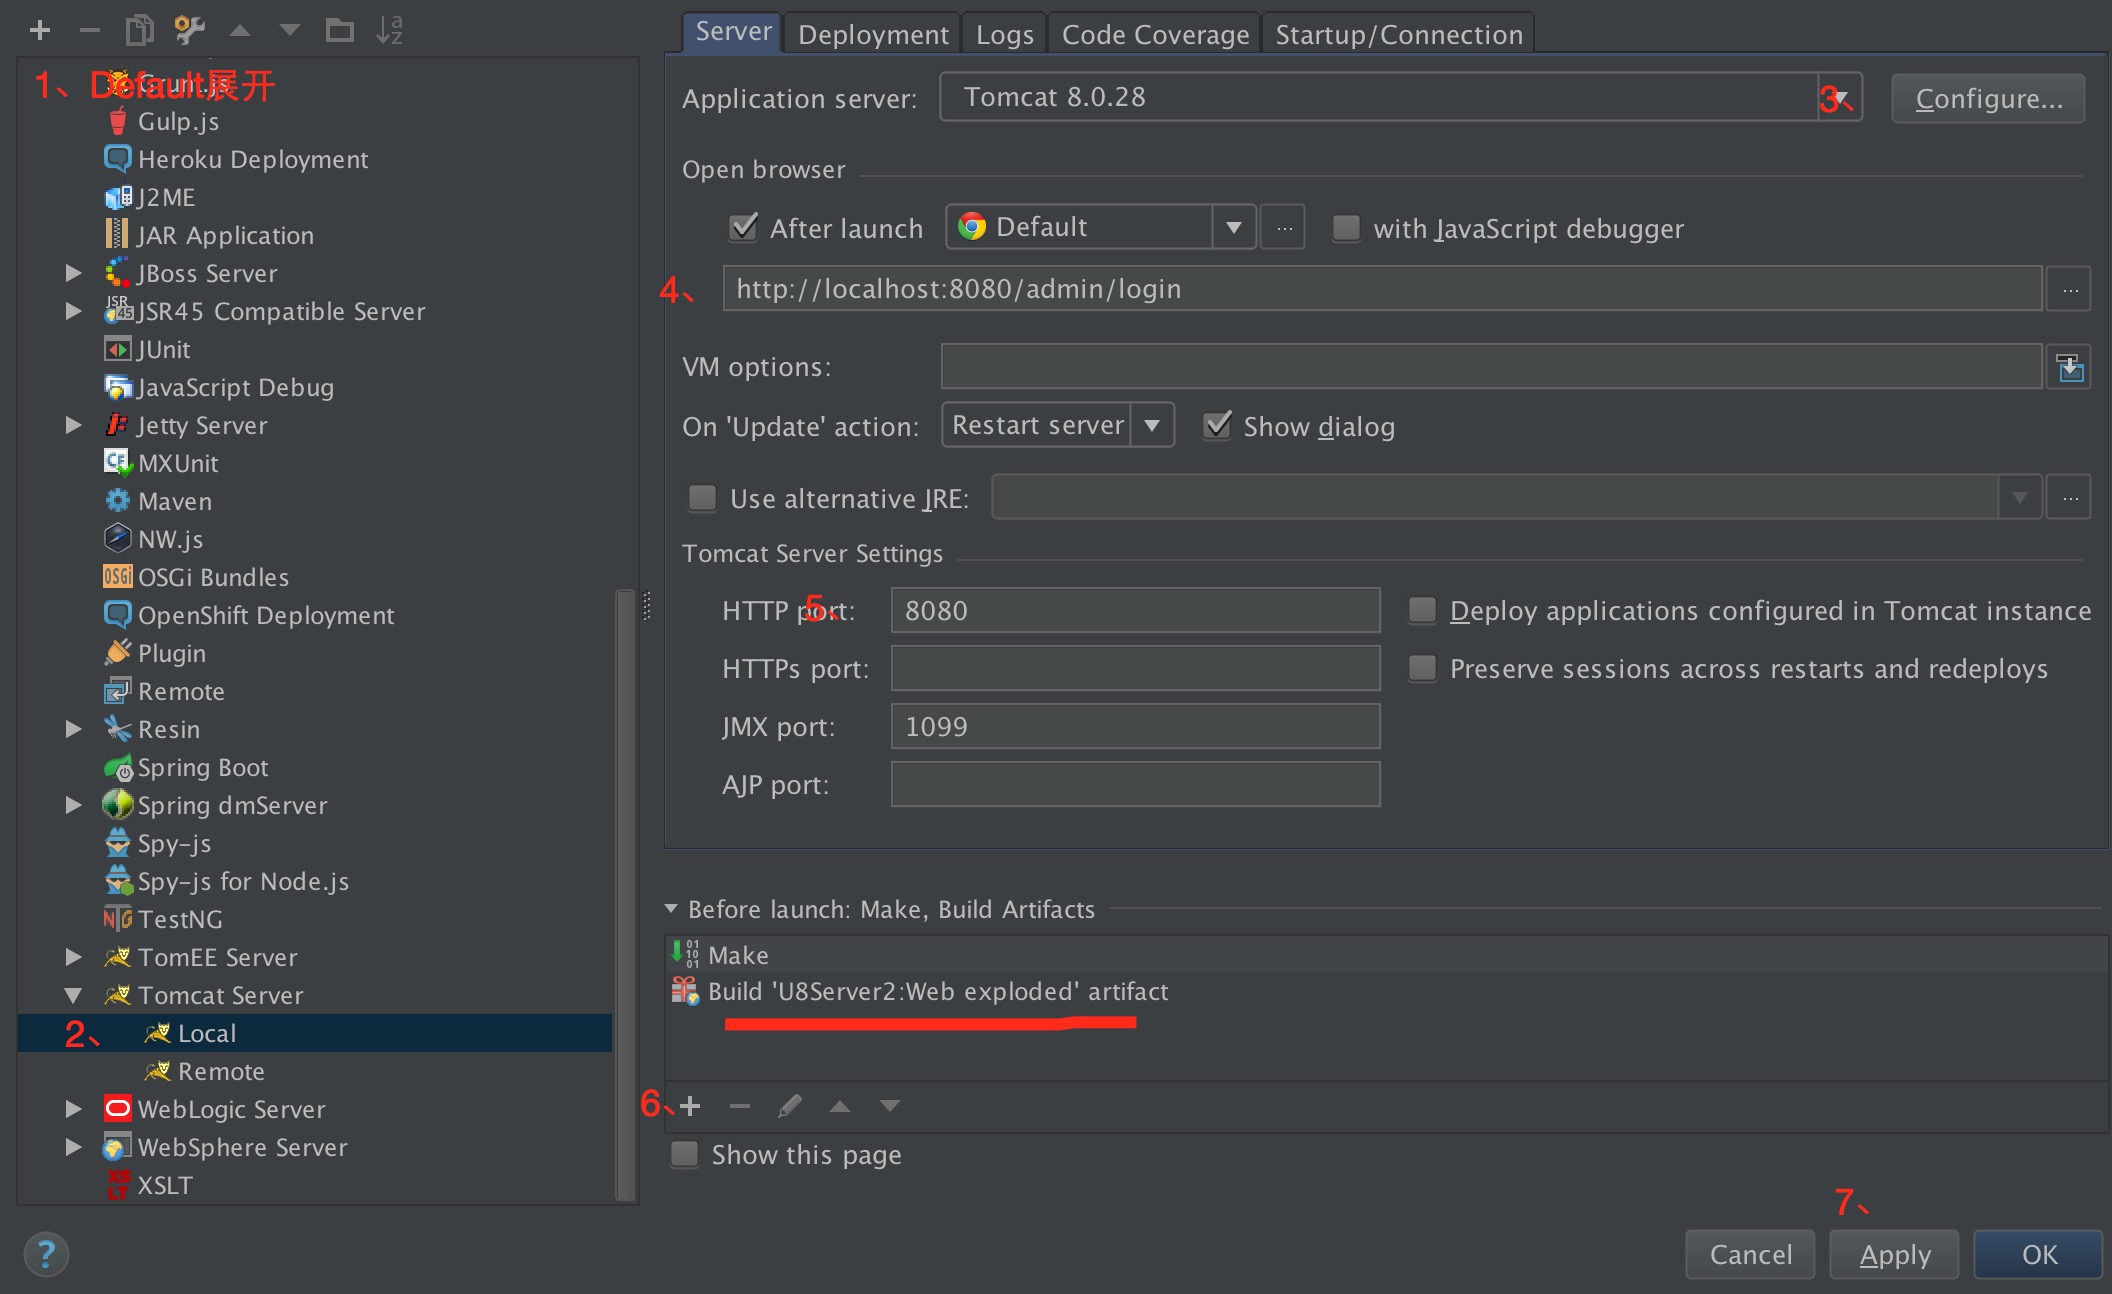
Task: Click the create new folder icon
Action: click(340, 30)
